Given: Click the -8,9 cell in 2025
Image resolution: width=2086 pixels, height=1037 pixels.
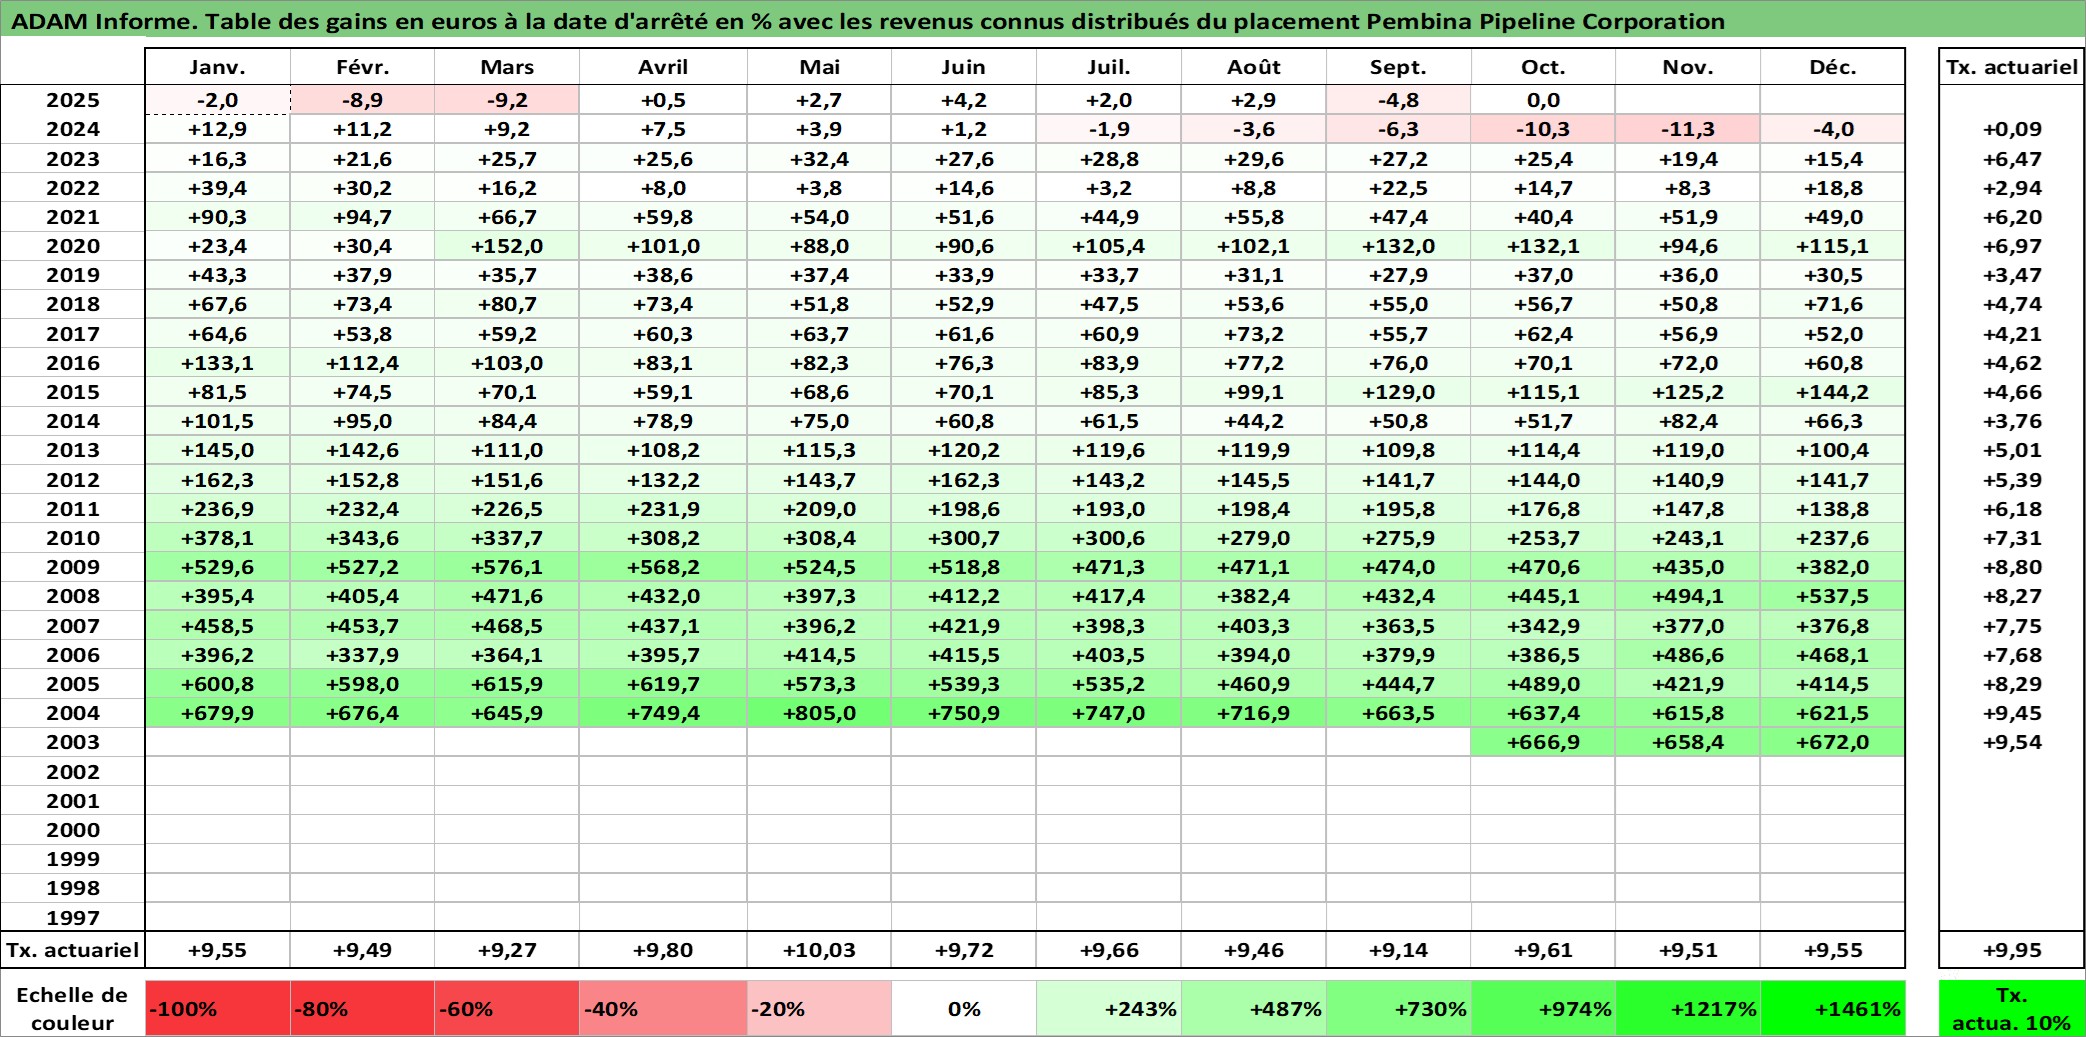Looking at the screenshot, I should (362, 100).
